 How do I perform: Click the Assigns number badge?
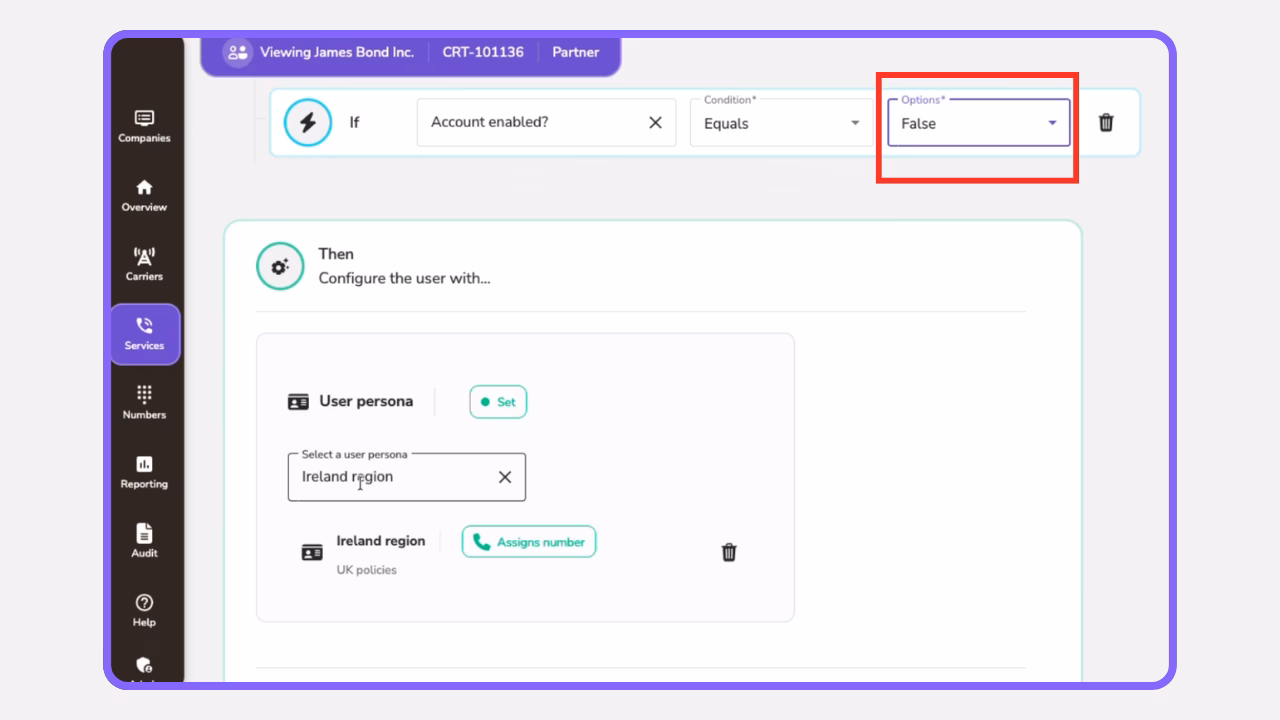pos(529,542)
